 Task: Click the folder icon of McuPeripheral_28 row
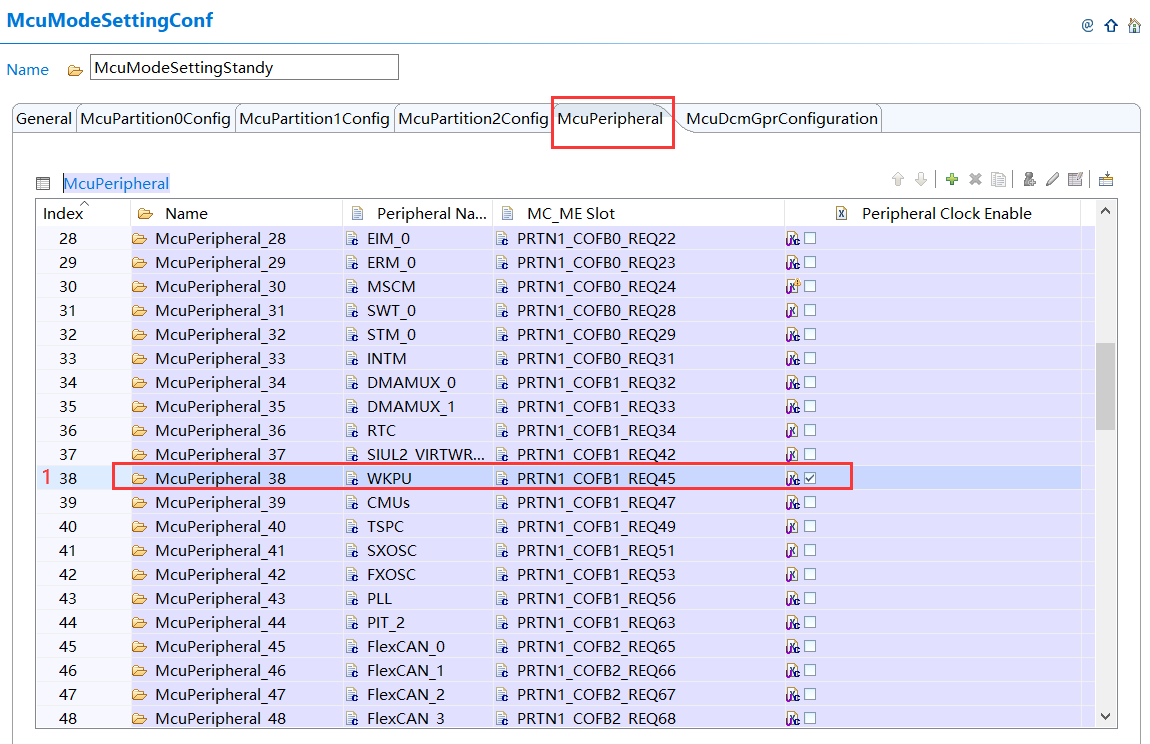(139, 238)
